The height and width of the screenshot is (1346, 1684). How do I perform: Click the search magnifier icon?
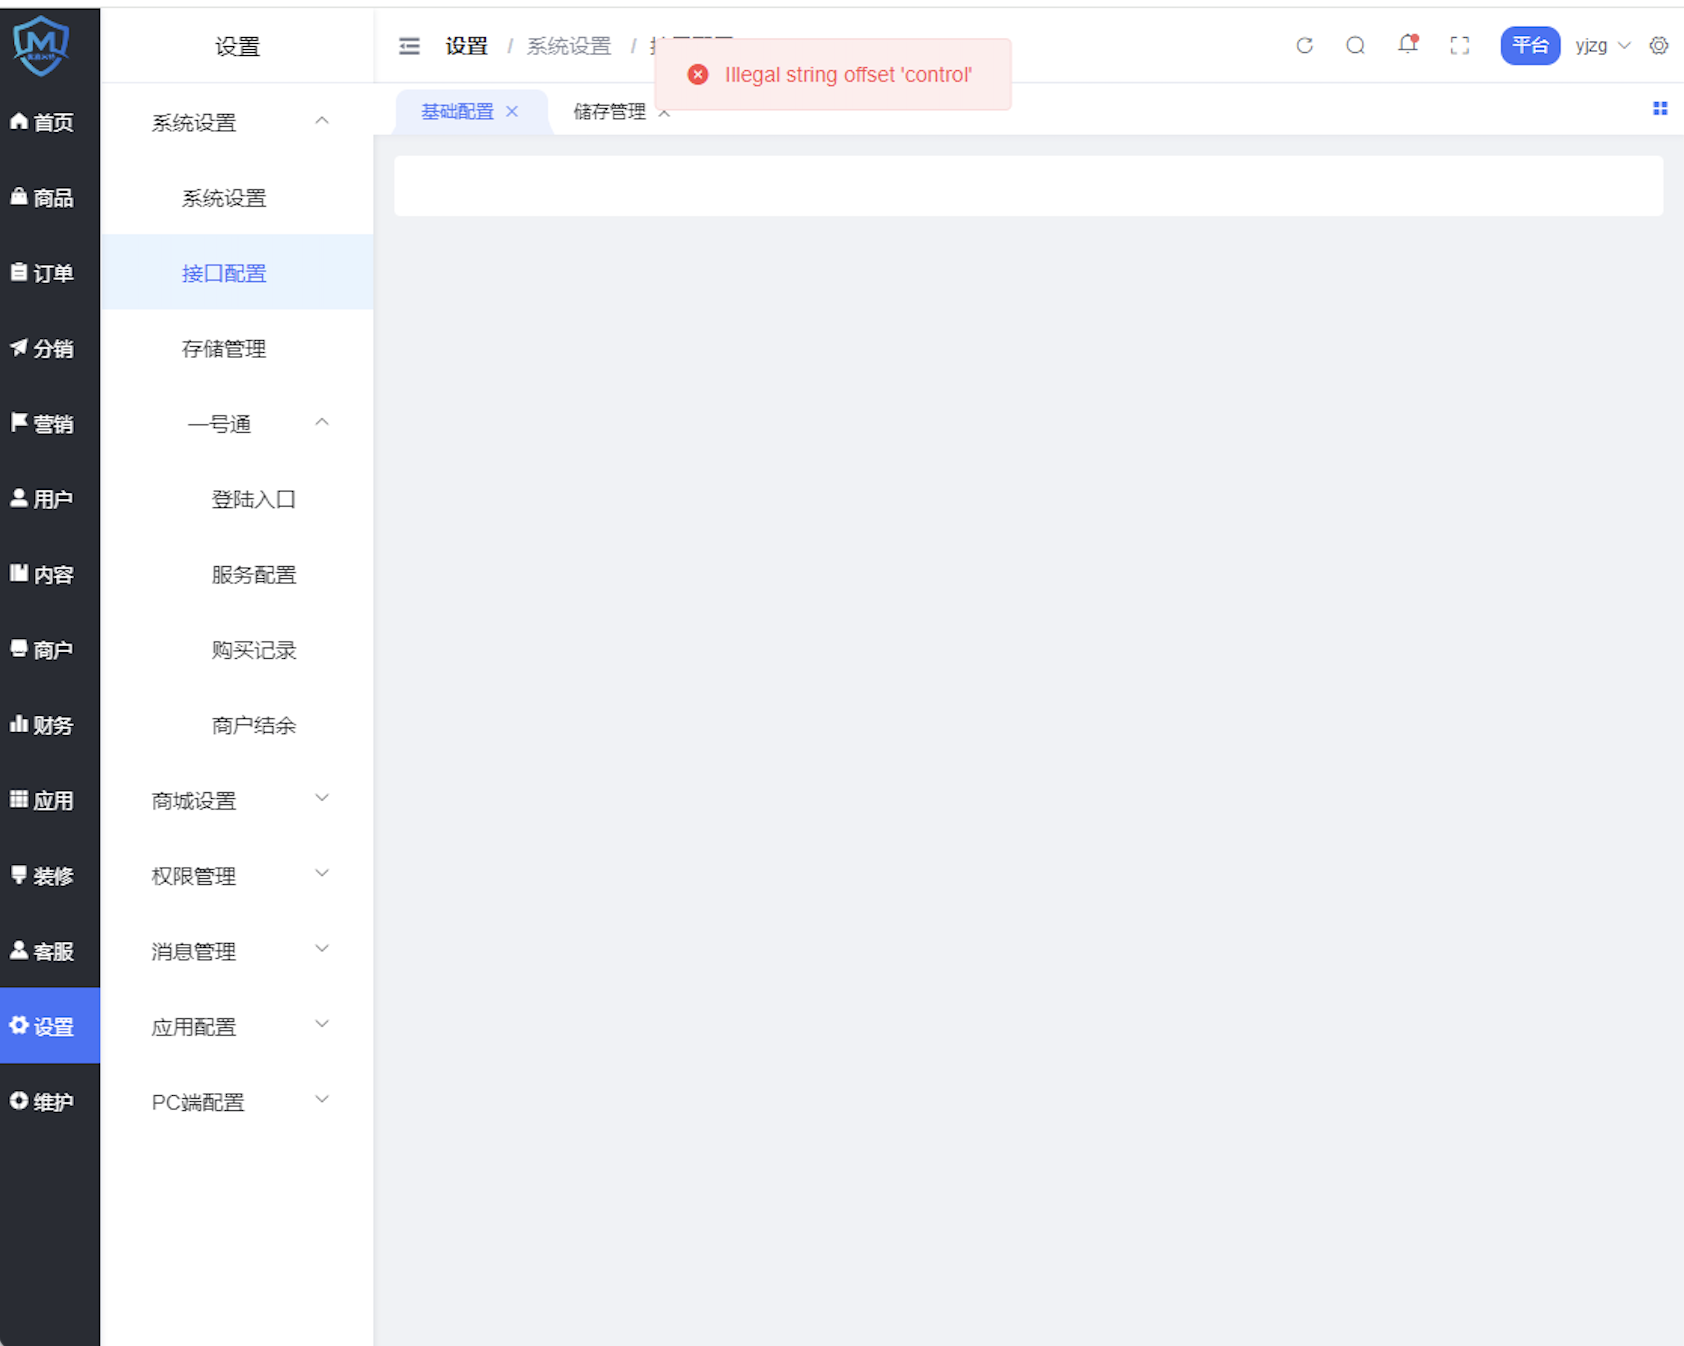pyautogui.click(x=1355, y=45)
